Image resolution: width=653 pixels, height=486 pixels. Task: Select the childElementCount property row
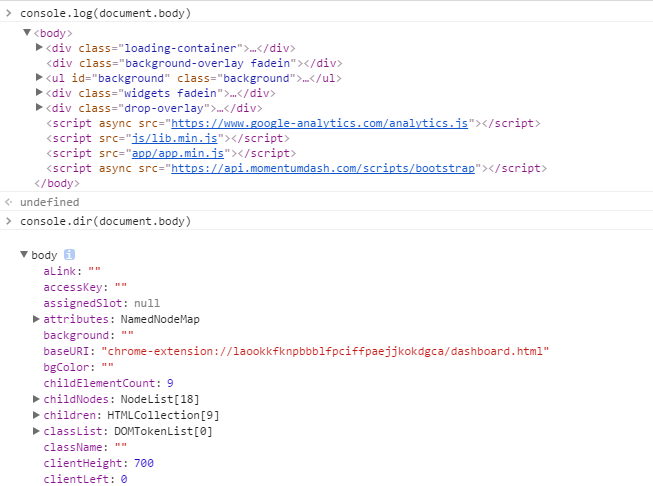click(108, 383)
